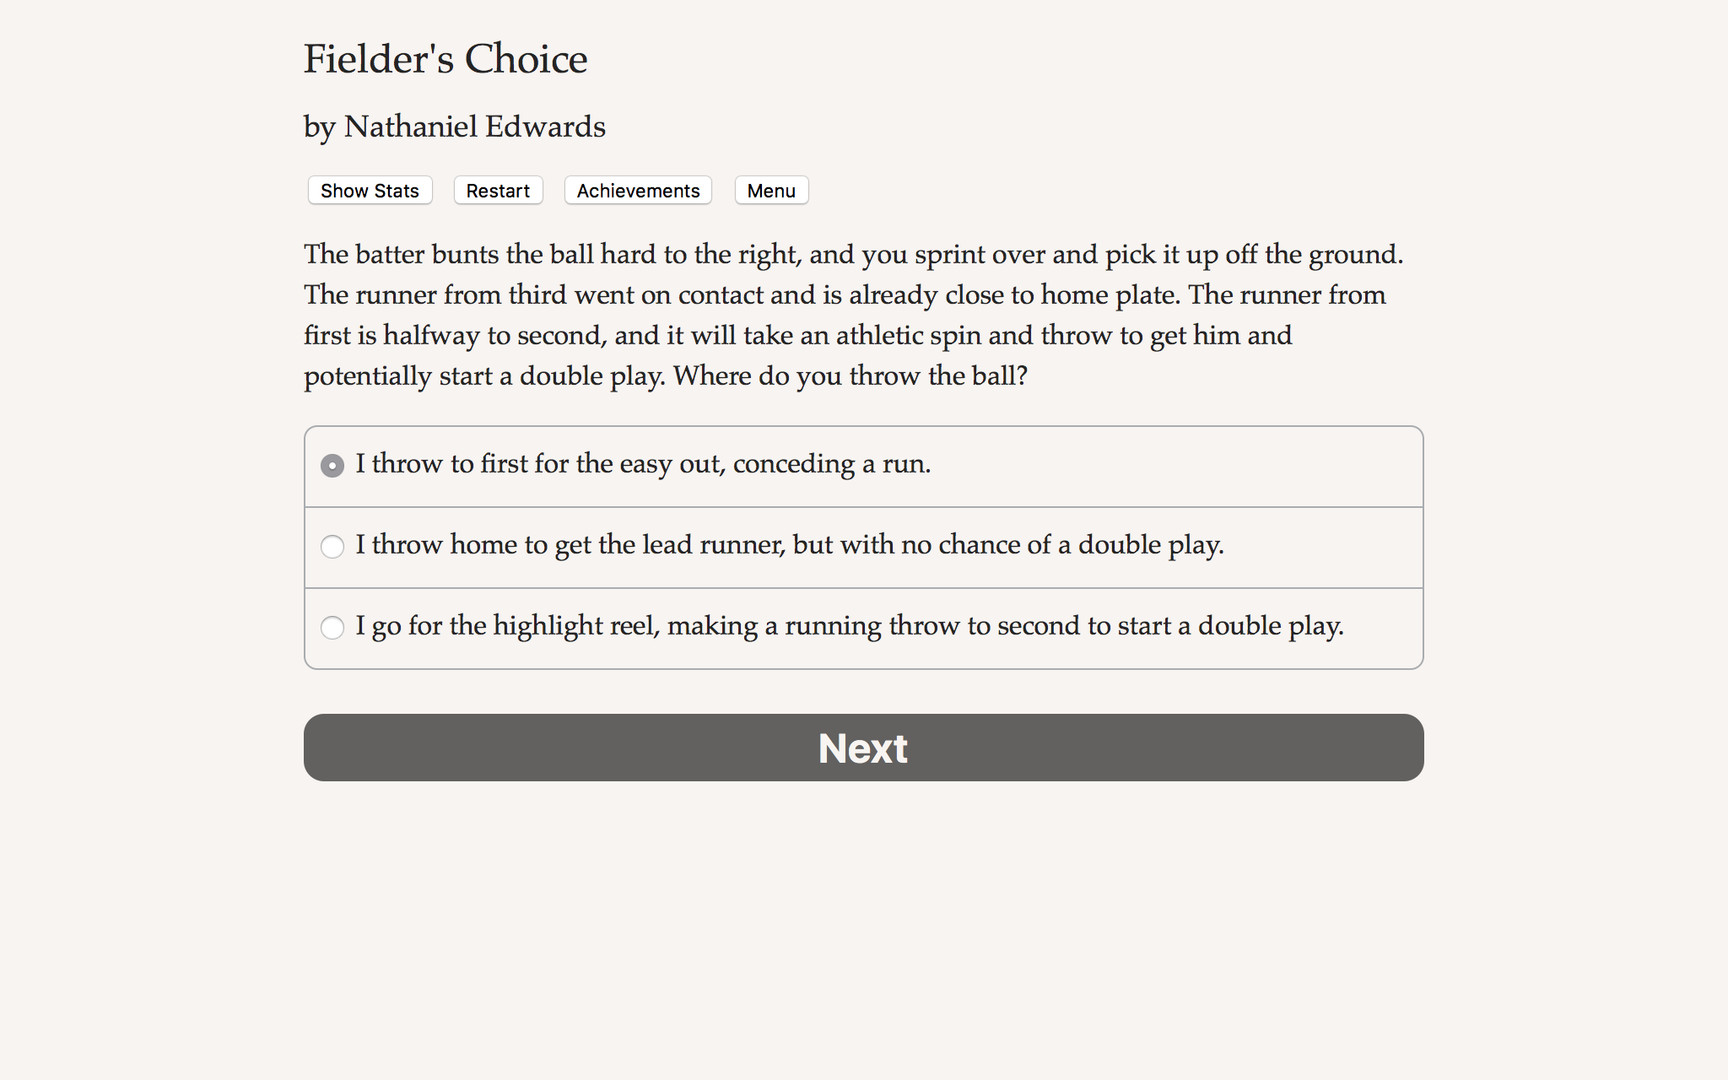Advance the story with Next
Image resolution: width=1728 pixels, height=1080 pixels.
pyautogui.click(x=863, y=747)
